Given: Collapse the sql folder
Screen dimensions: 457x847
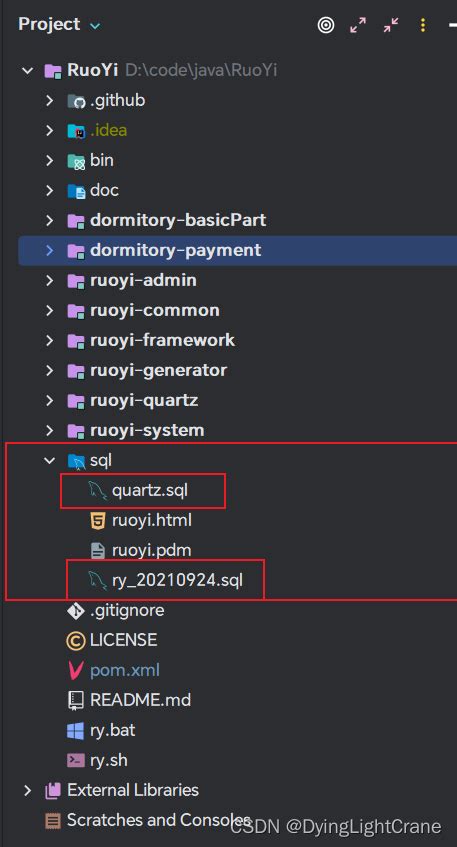Looking at the screenshot, I should coord(50,460).
